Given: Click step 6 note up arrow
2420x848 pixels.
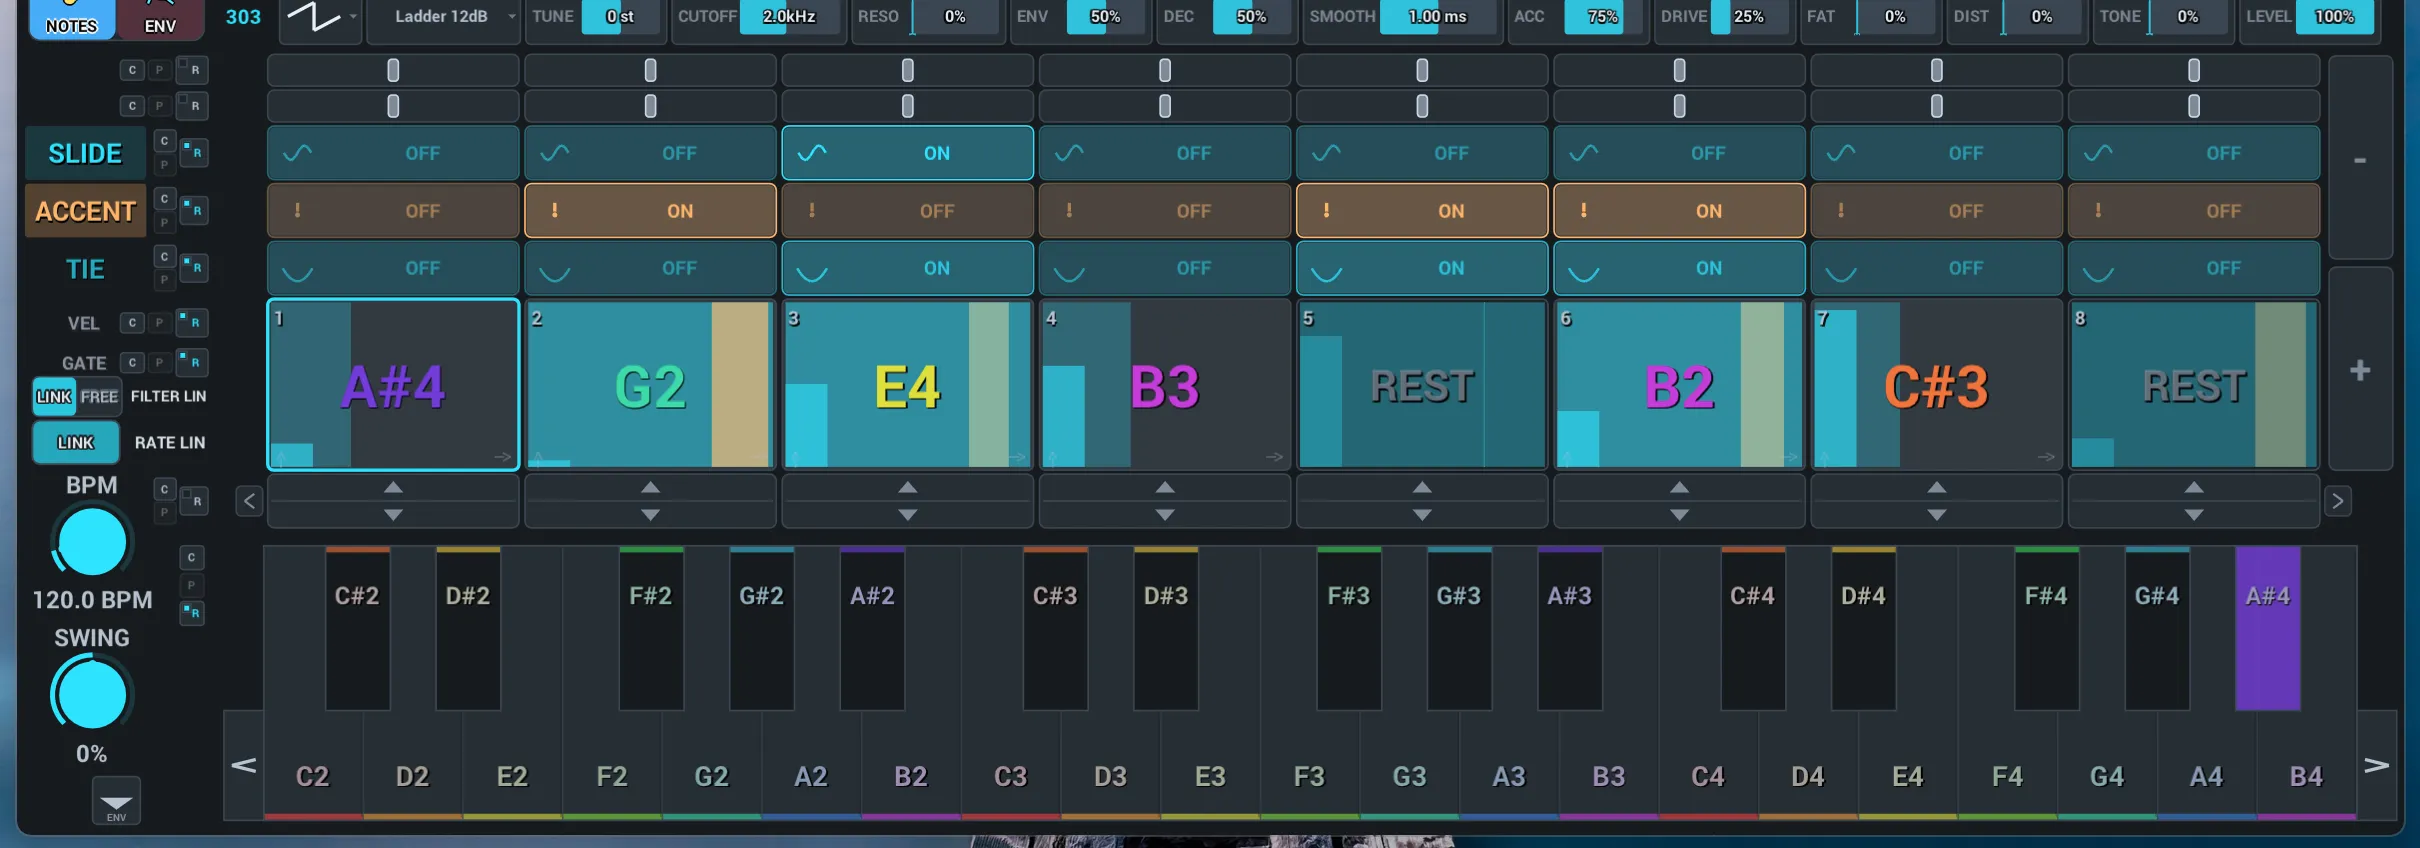Looking at the screenshot, I should click(1679, 488).
